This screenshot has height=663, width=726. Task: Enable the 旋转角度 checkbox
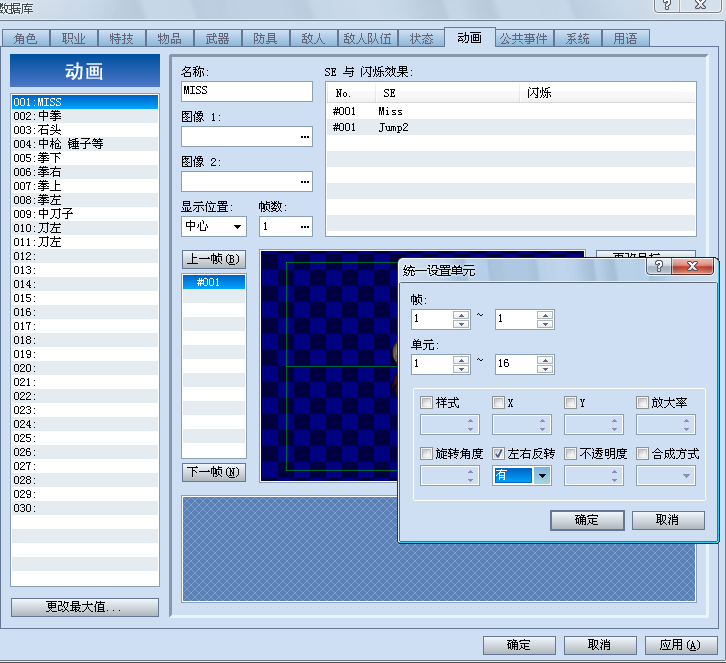click(x=426, y=453)
